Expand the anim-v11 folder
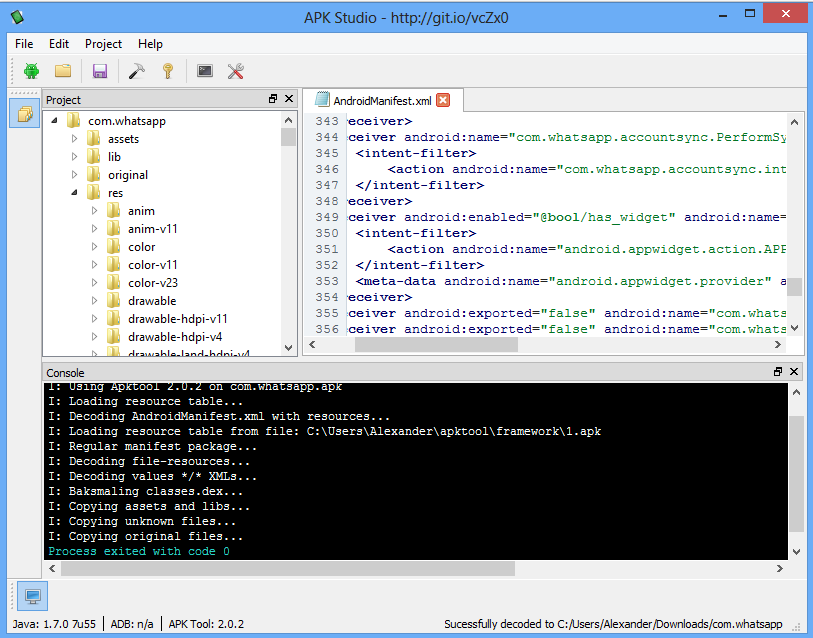Viewport: 813px width, 638px height. [x=94, y=229]
